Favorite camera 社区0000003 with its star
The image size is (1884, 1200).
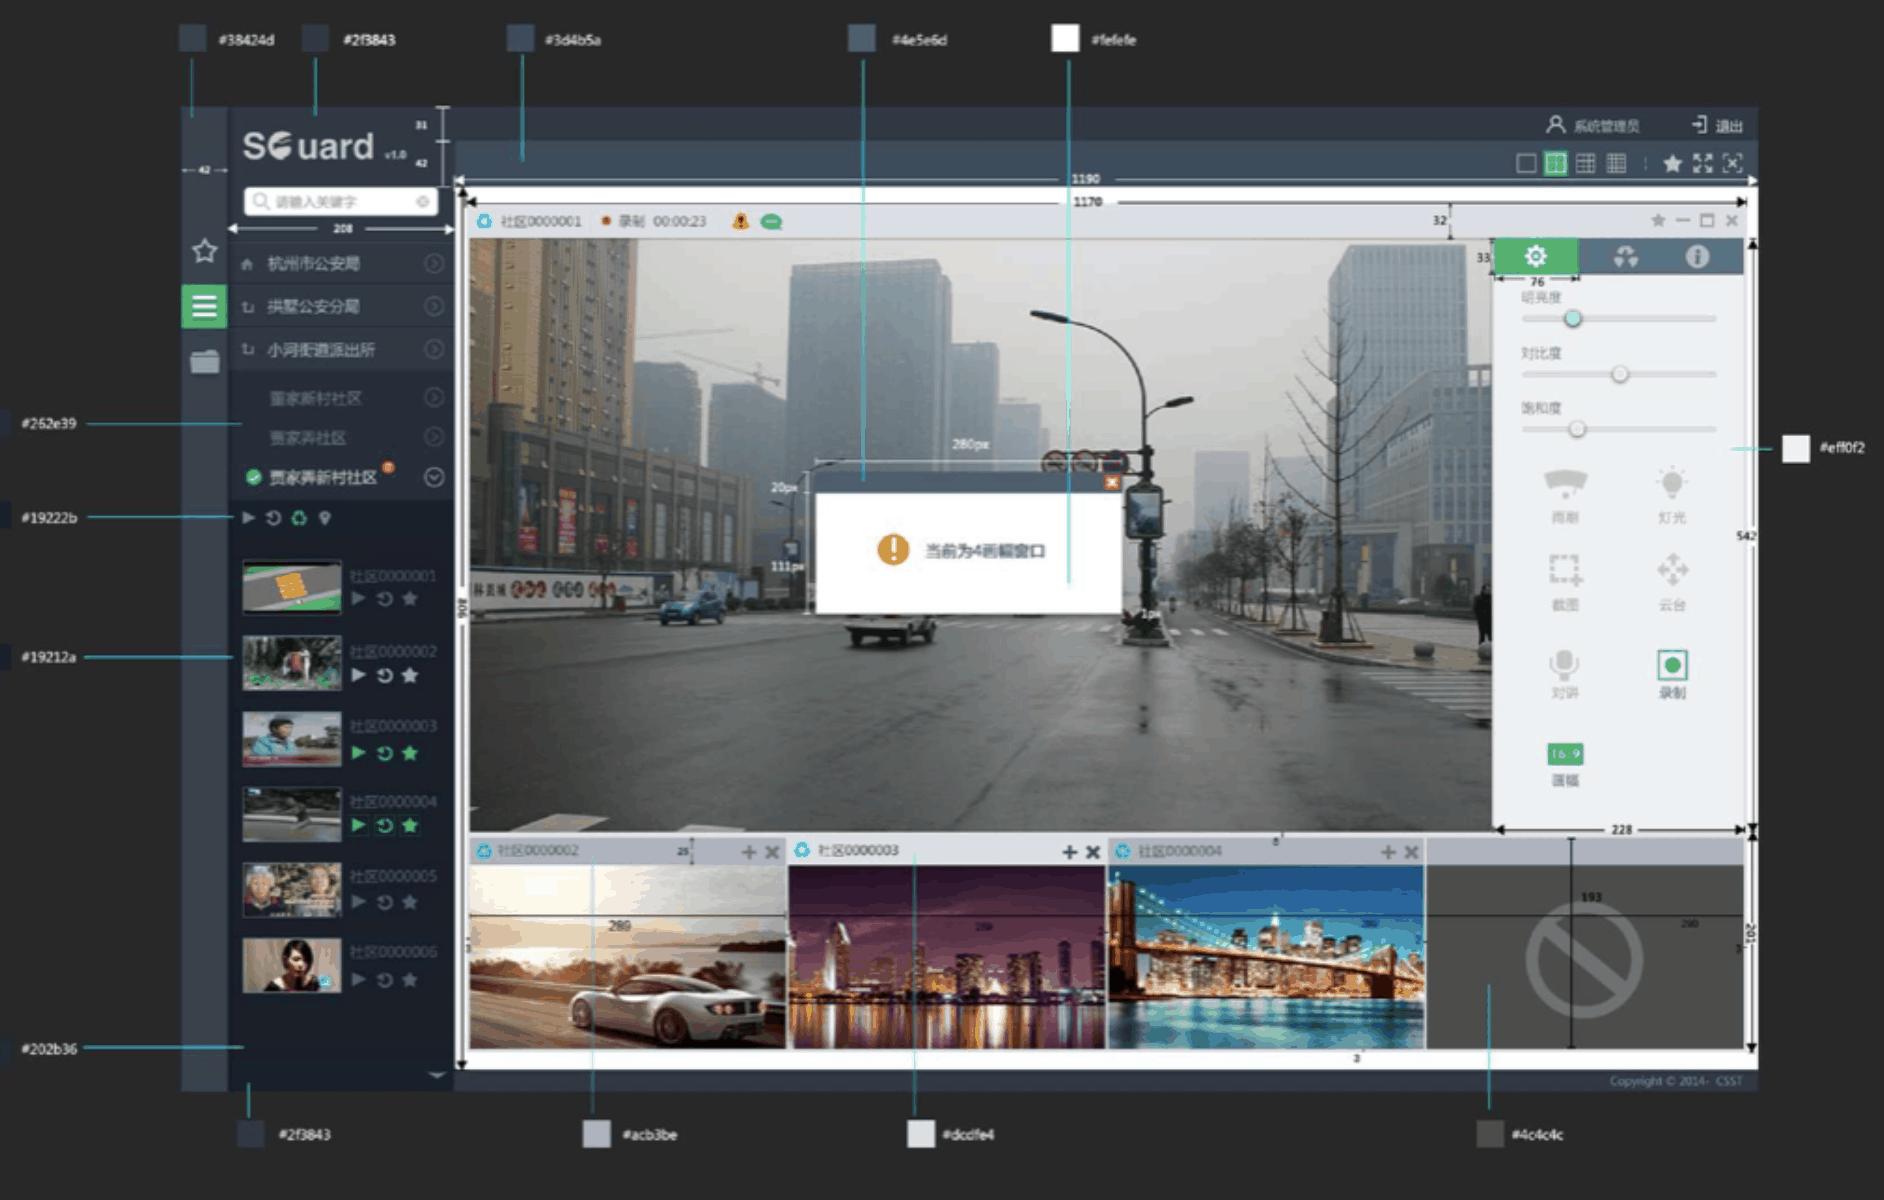410,752
